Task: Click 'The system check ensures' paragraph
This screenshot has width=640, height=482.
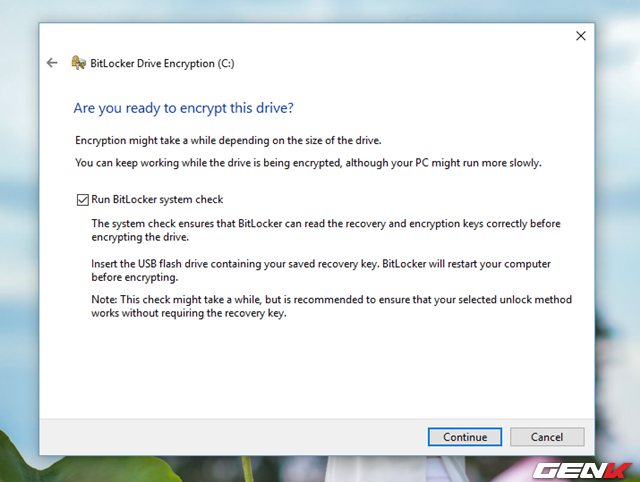Action: click(326, 230)
